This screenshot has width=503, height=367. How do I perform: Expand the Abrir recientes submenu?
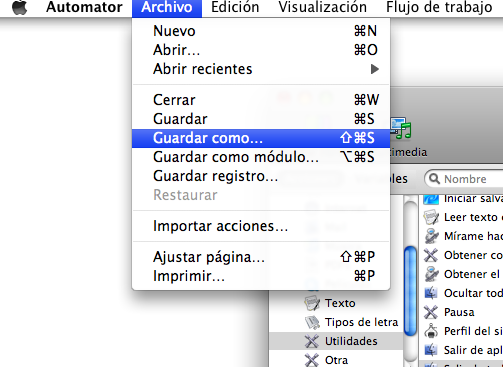click(x=261, y=69)
